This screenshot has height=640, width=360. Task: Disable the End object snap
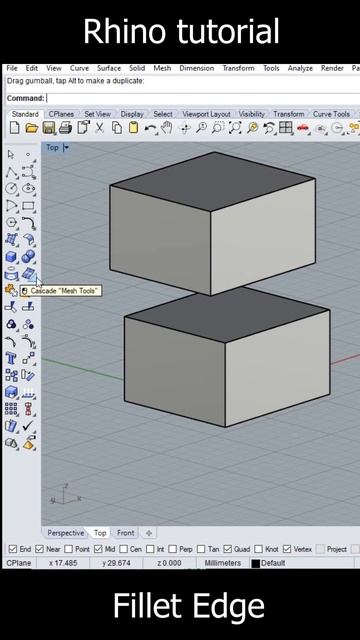point(13,549)
